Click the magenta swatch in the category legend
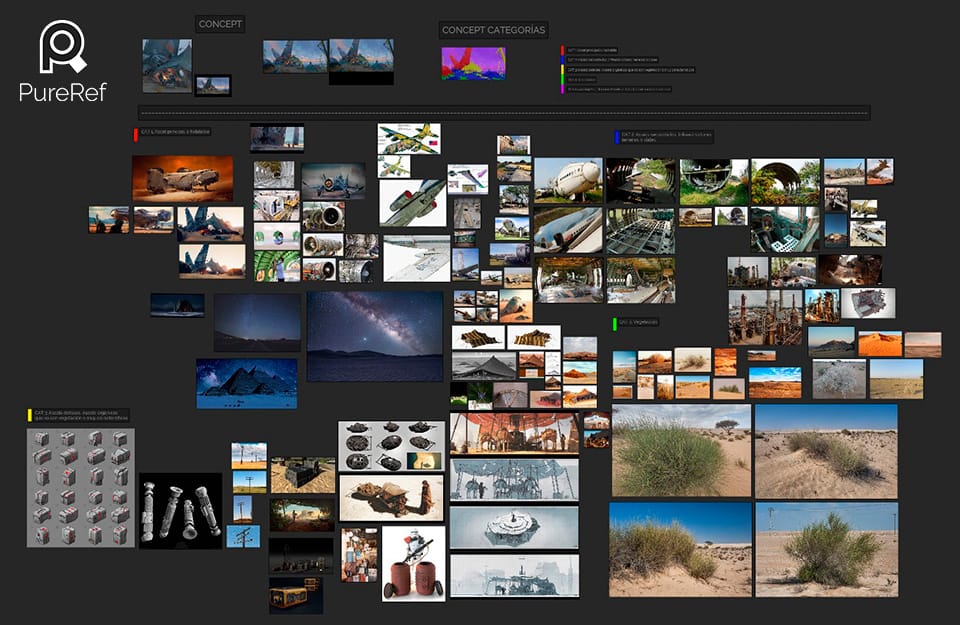 point(563,89)
